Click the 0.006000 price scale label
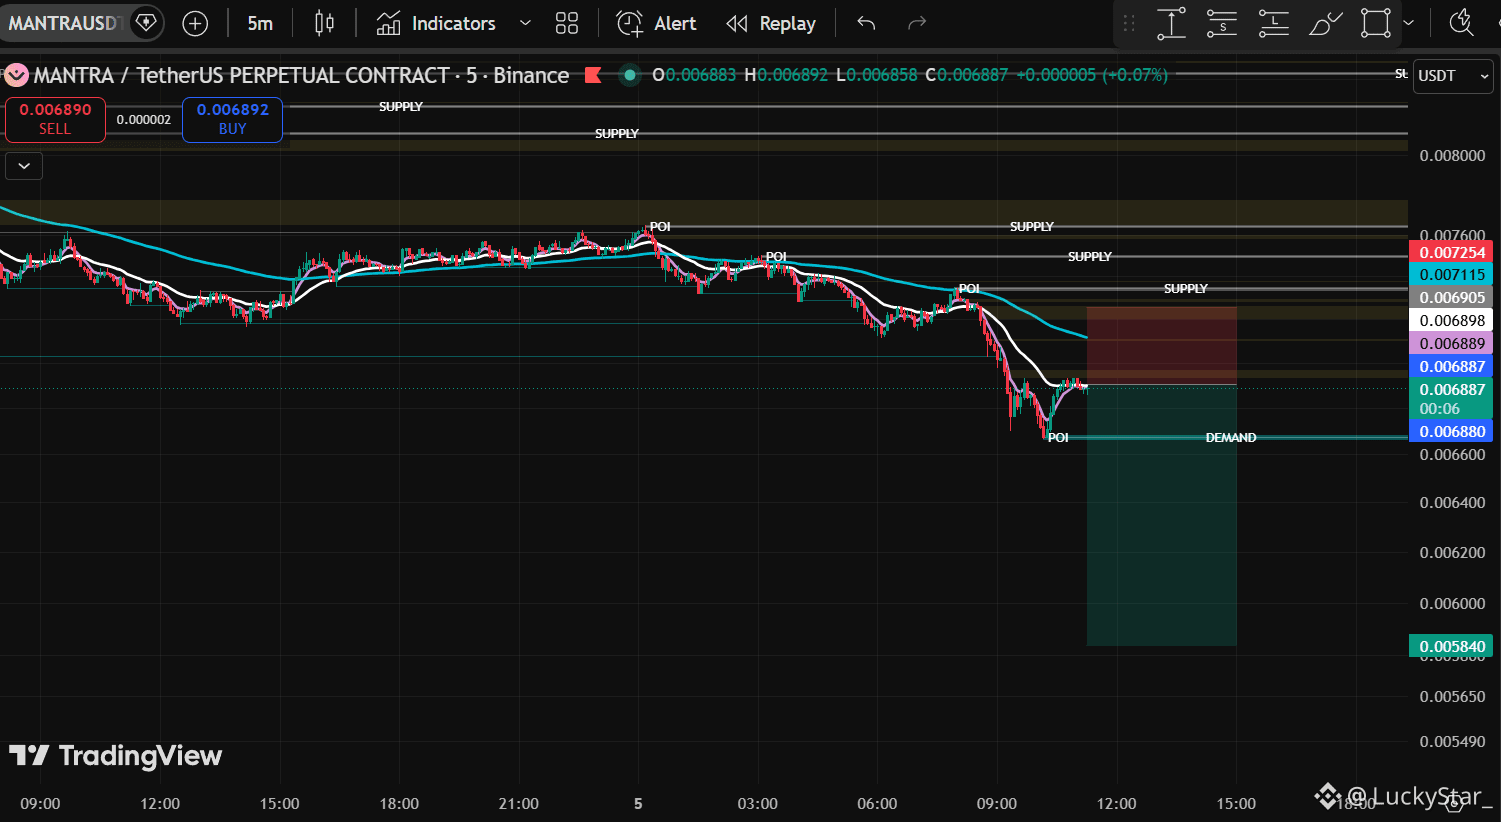Viewport: 1501px width, 822px height. (1452, 603)
